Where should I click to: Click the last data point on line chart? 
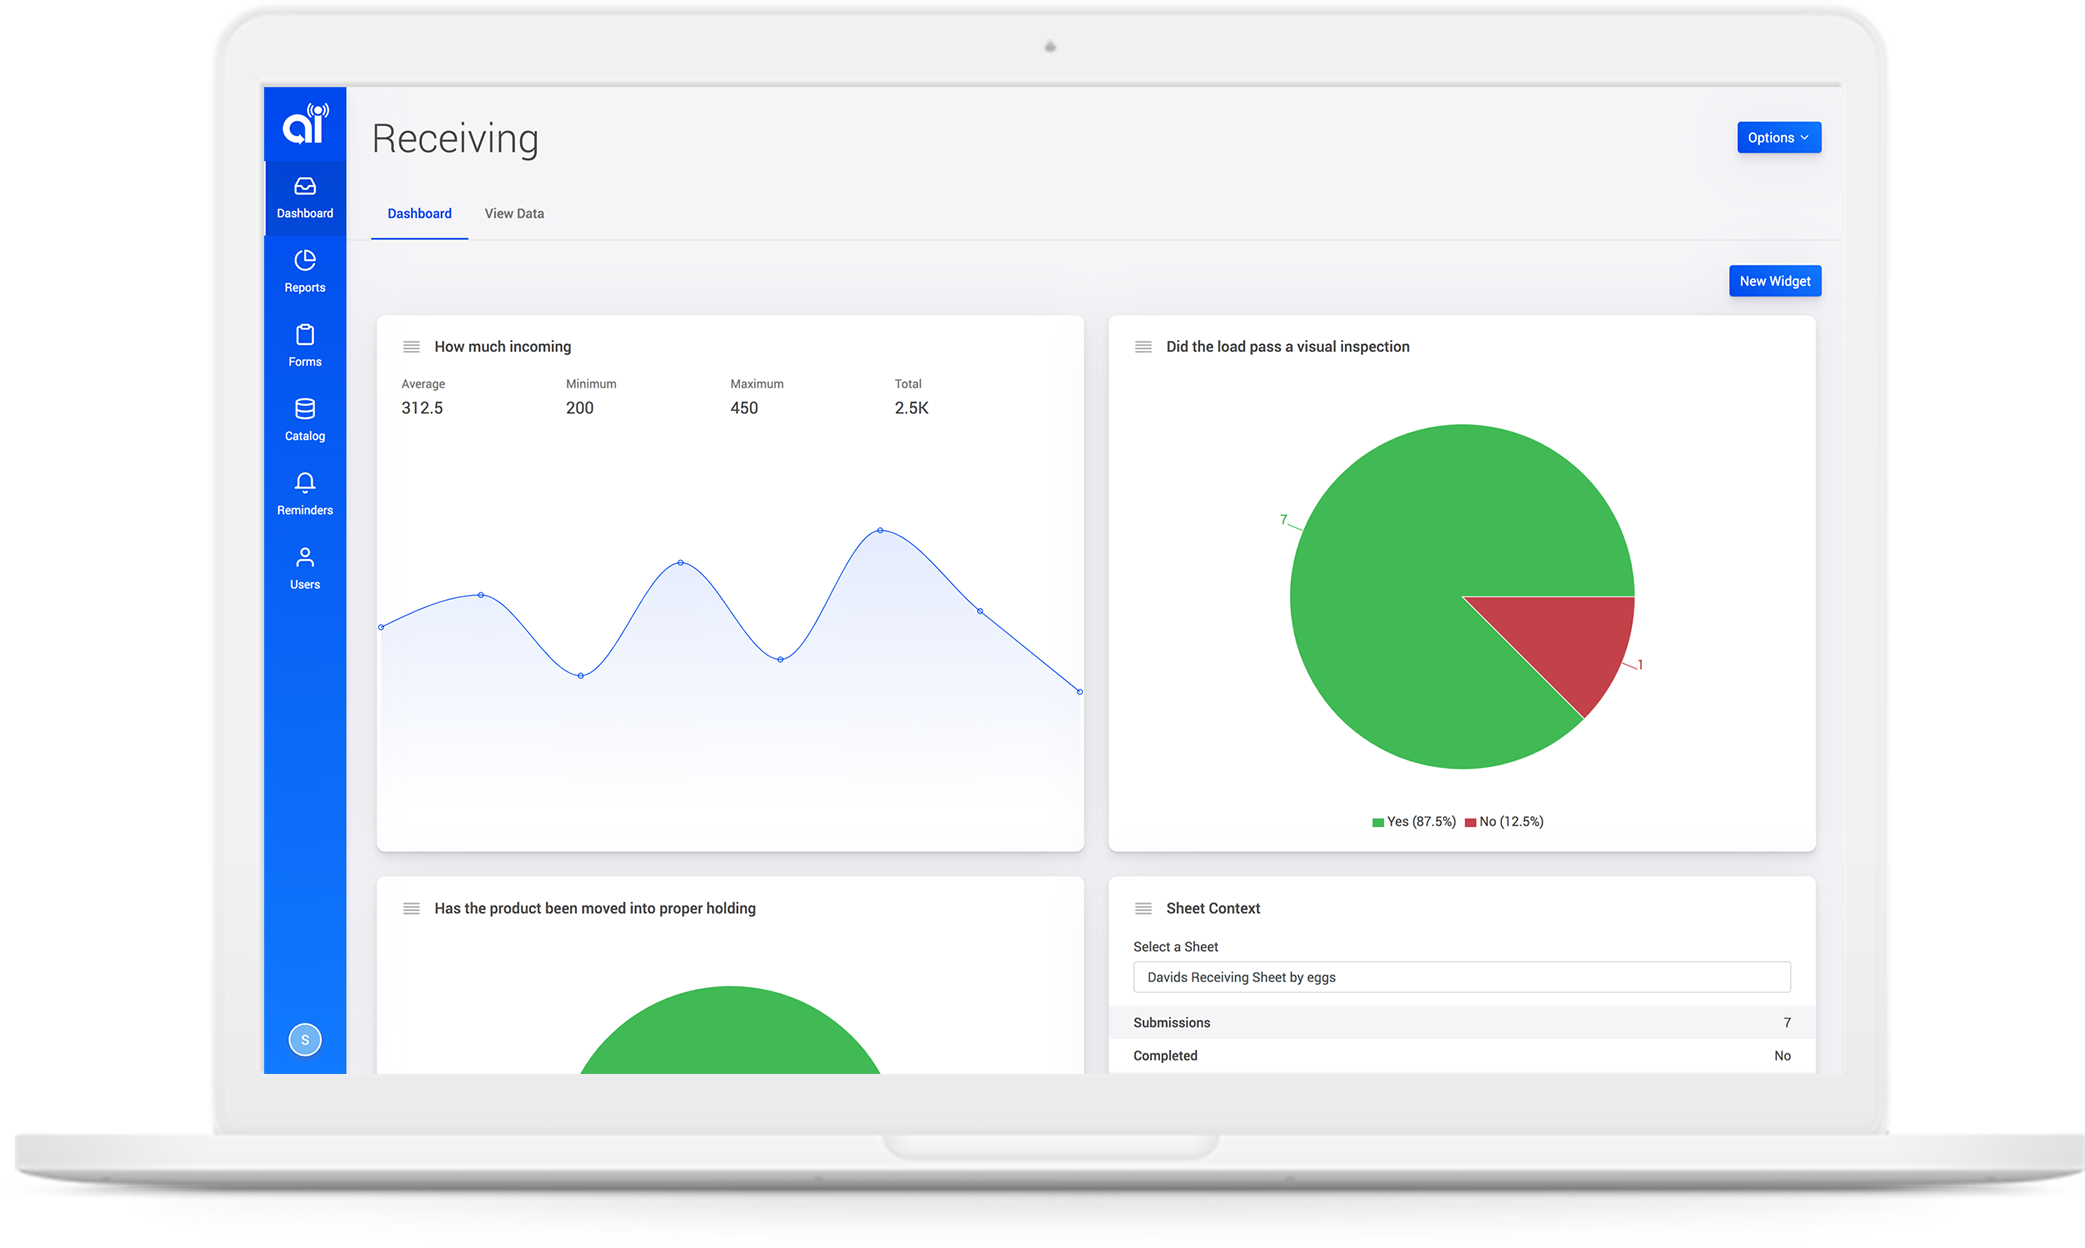coord(1079,692)
